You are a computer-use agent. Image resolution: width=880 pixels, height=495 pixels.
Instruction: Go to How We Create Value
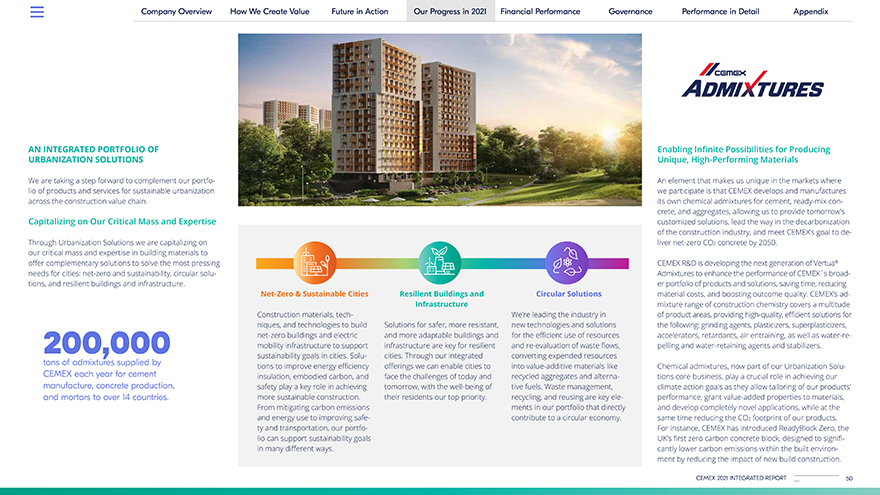[x=271, y=12]
